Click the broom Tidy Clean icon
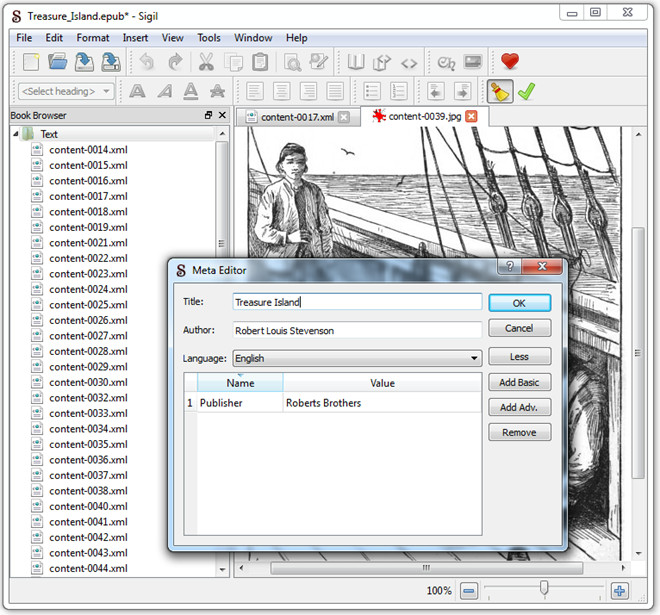The height and width of the screenshot is (615, 660). coord(500,91)
